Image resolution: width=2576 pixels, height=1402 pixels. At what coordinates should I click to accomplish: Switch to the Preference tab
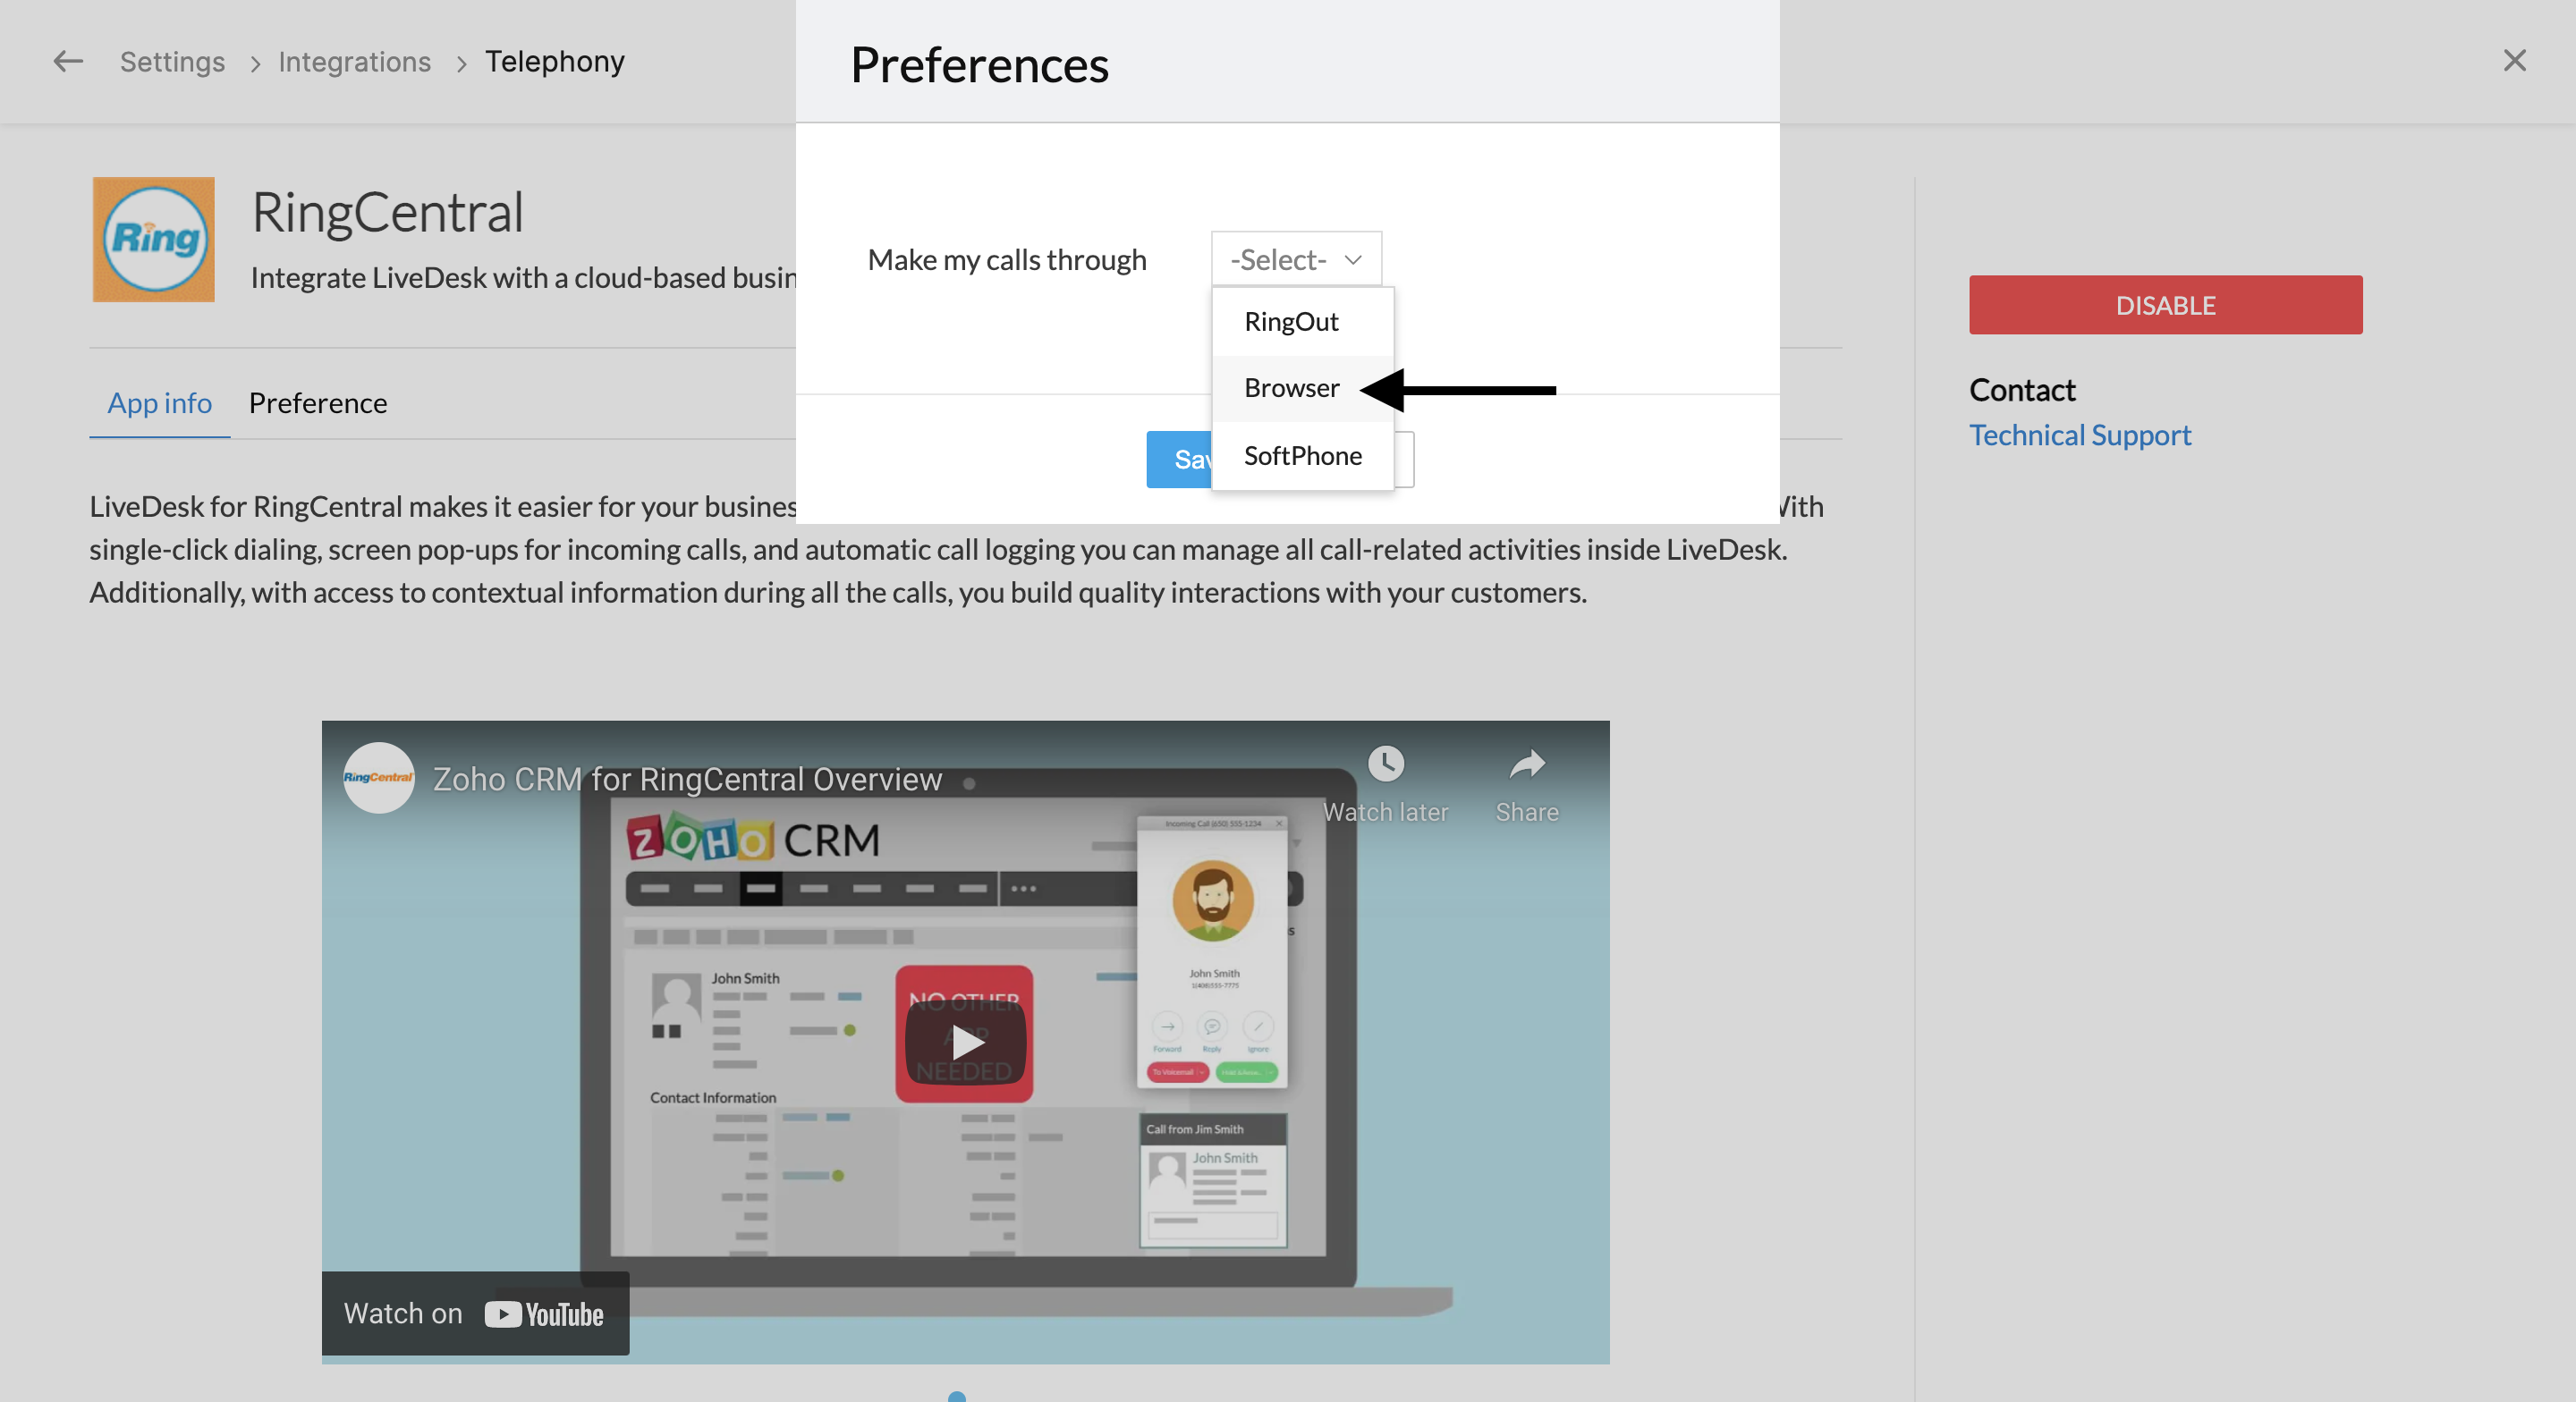[x=317, y=403]
